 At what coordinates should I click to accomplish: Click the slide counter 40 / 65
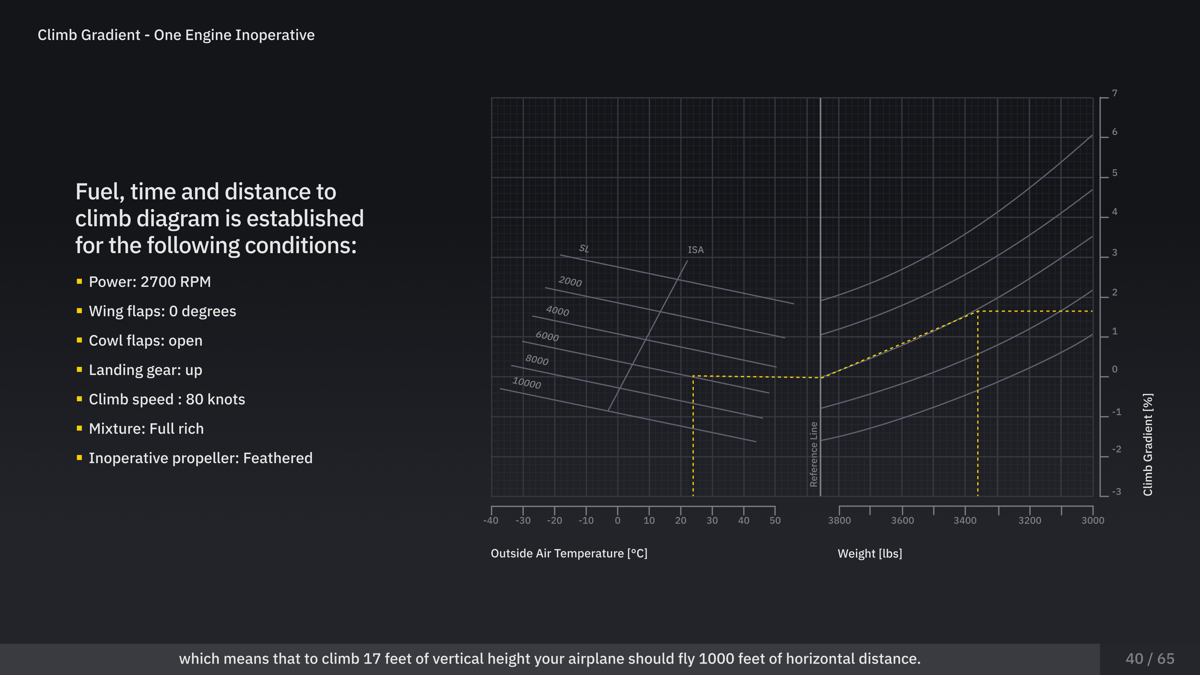[1149, 659]
